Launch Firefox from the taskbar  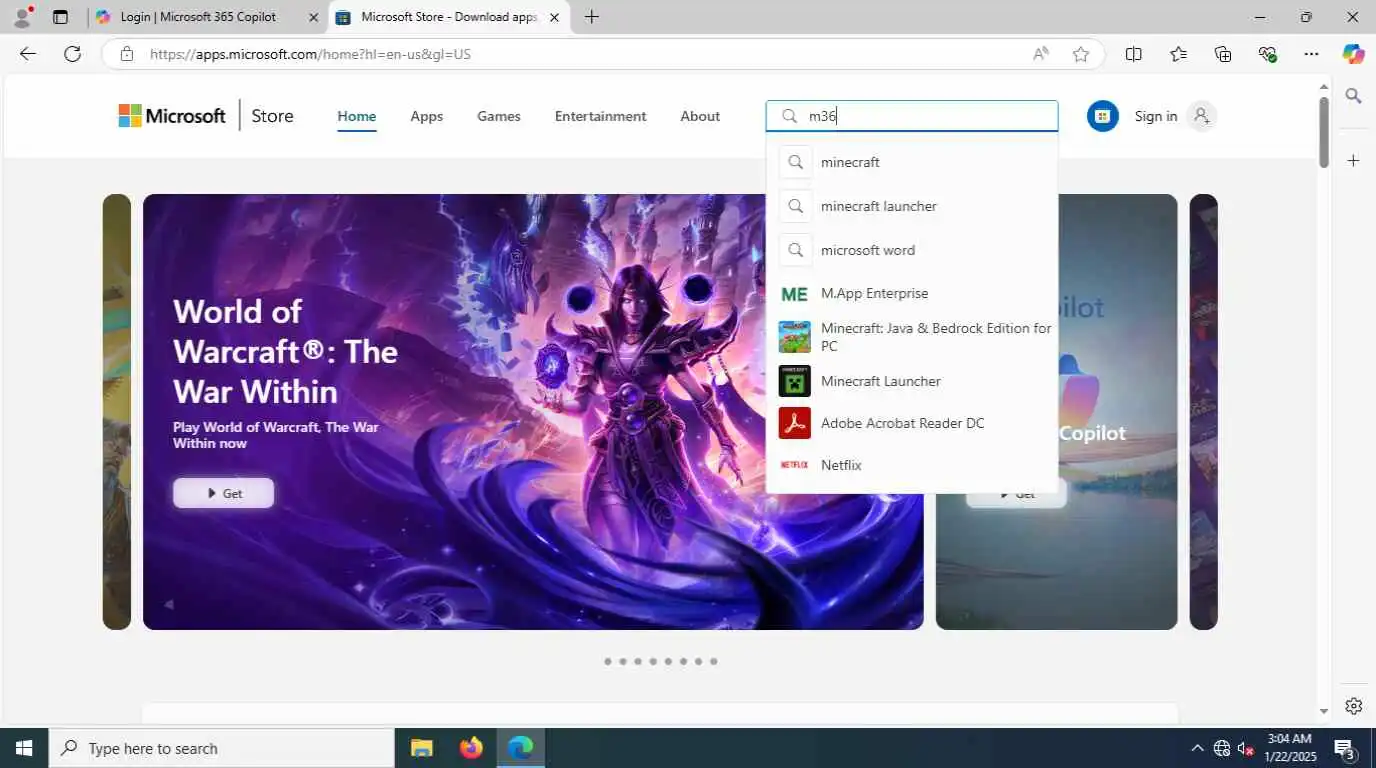tap(471, 748)
